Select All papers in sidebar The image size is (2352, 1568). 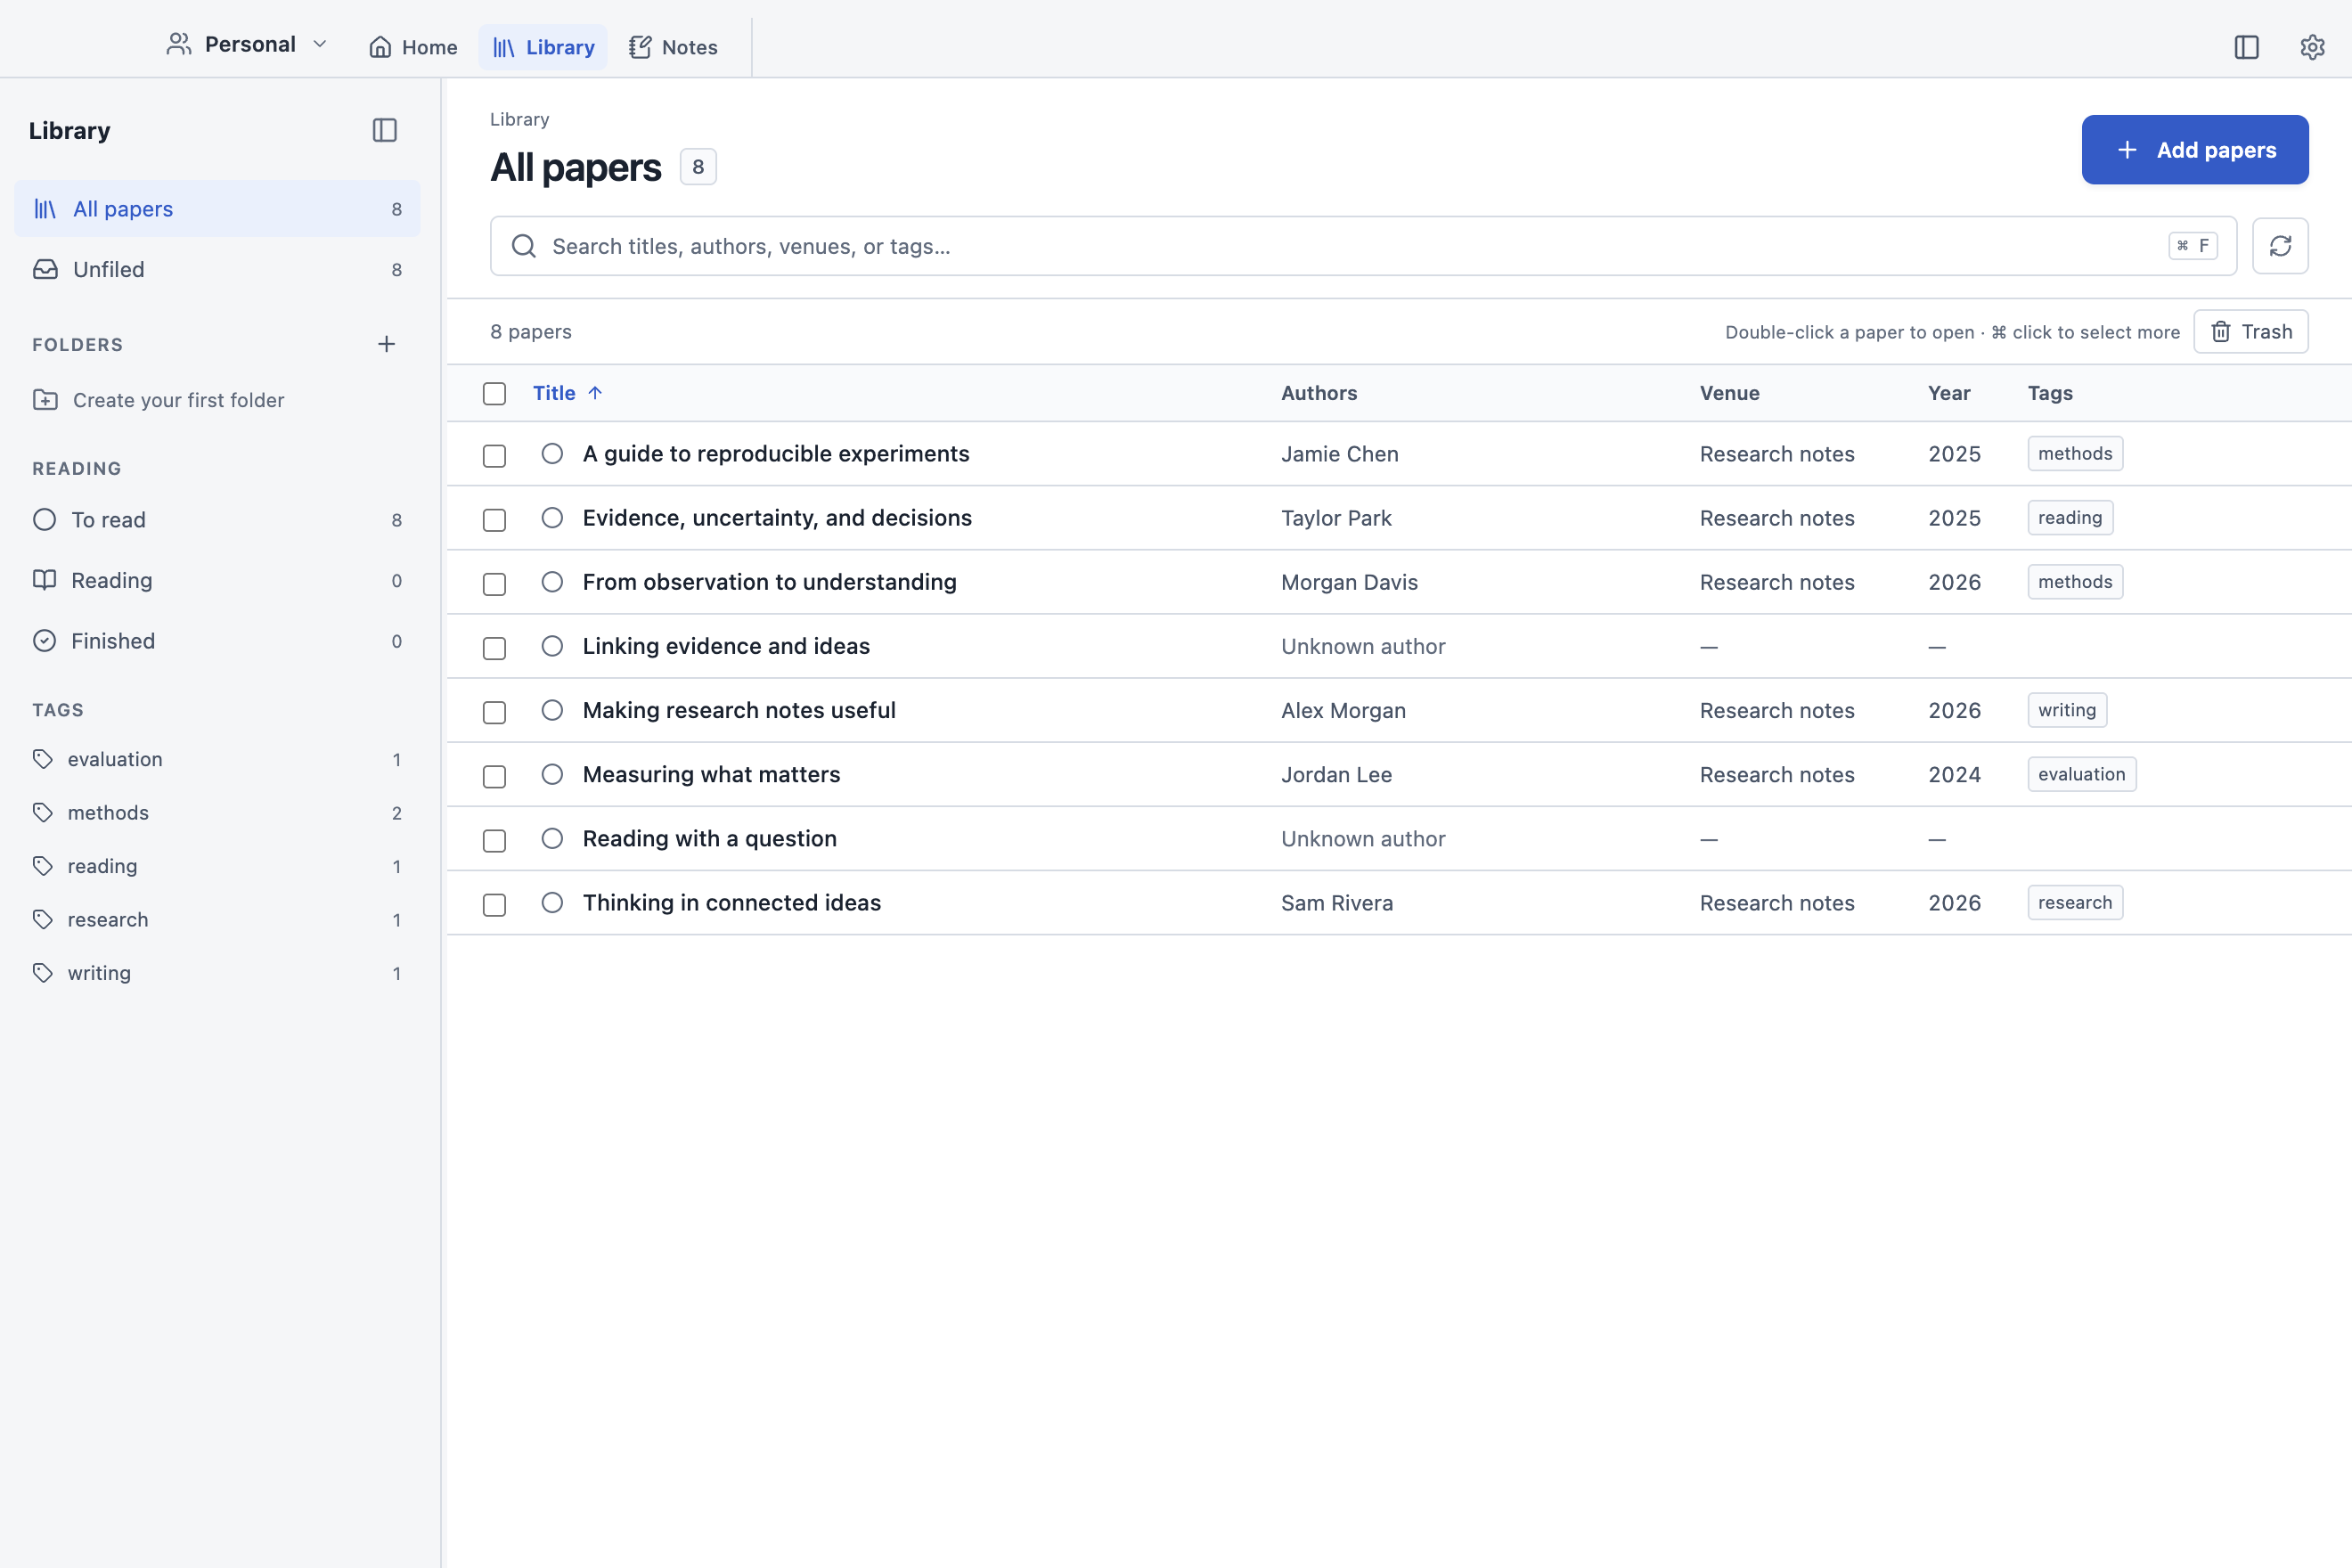[217, 209]
